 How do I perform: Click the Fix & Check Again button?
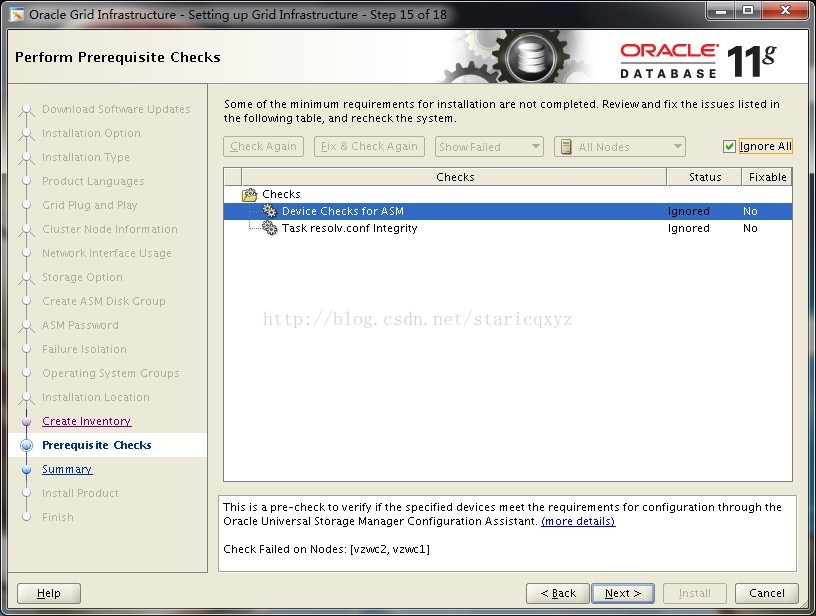pos(369,147)
